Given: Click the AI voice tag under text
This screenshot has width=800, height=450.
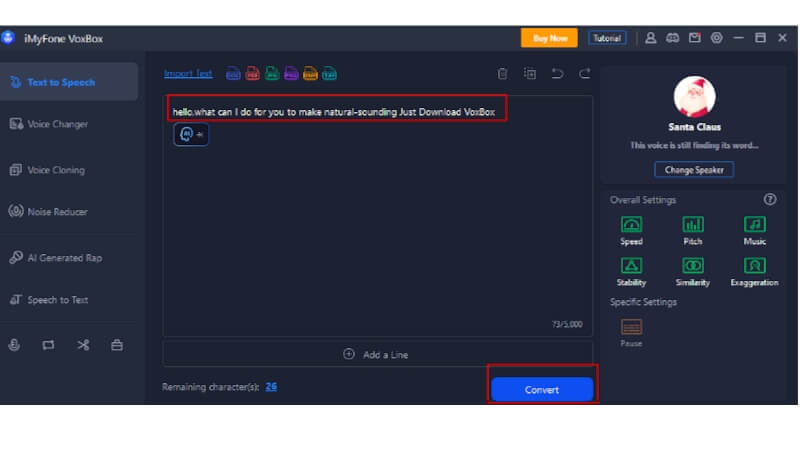Looking at the screenshot, I should click(x=191, y=134).
